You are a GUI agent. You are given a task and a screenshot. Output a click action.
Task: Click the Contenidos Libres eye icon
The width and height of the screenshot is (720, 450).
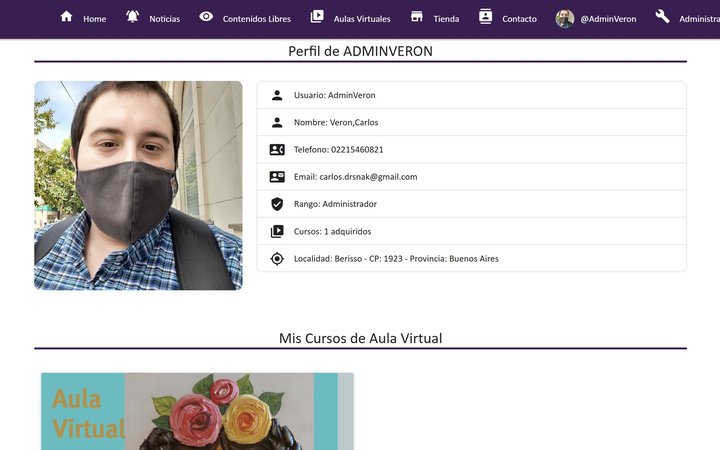[206, 17]
